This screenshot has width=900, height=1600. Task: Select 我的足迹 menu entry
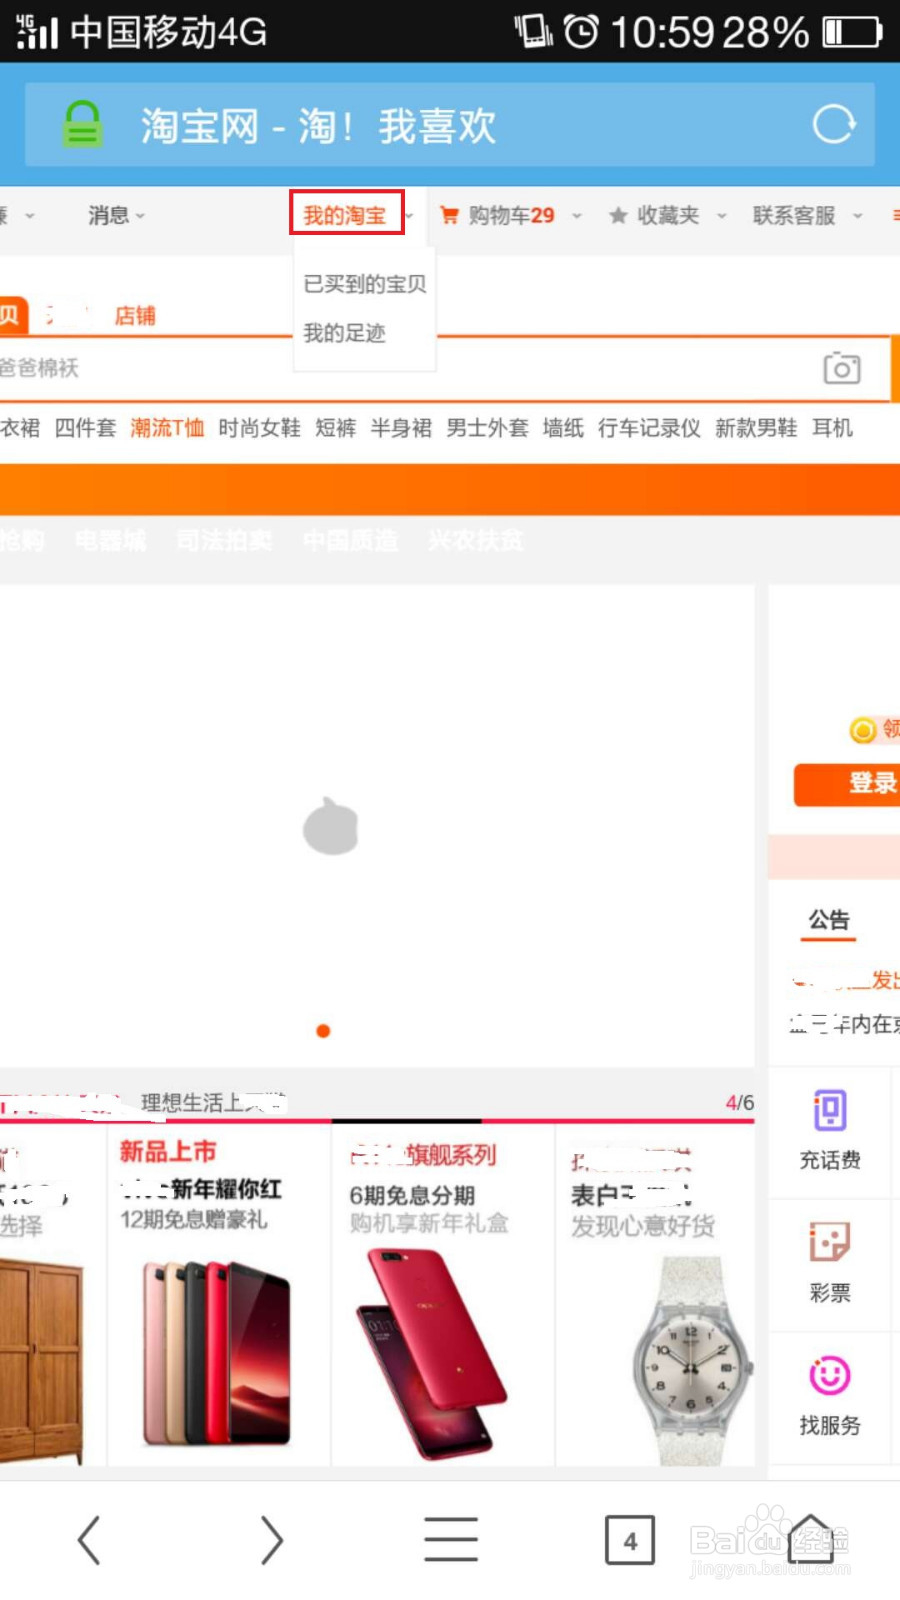coord(344,333)
